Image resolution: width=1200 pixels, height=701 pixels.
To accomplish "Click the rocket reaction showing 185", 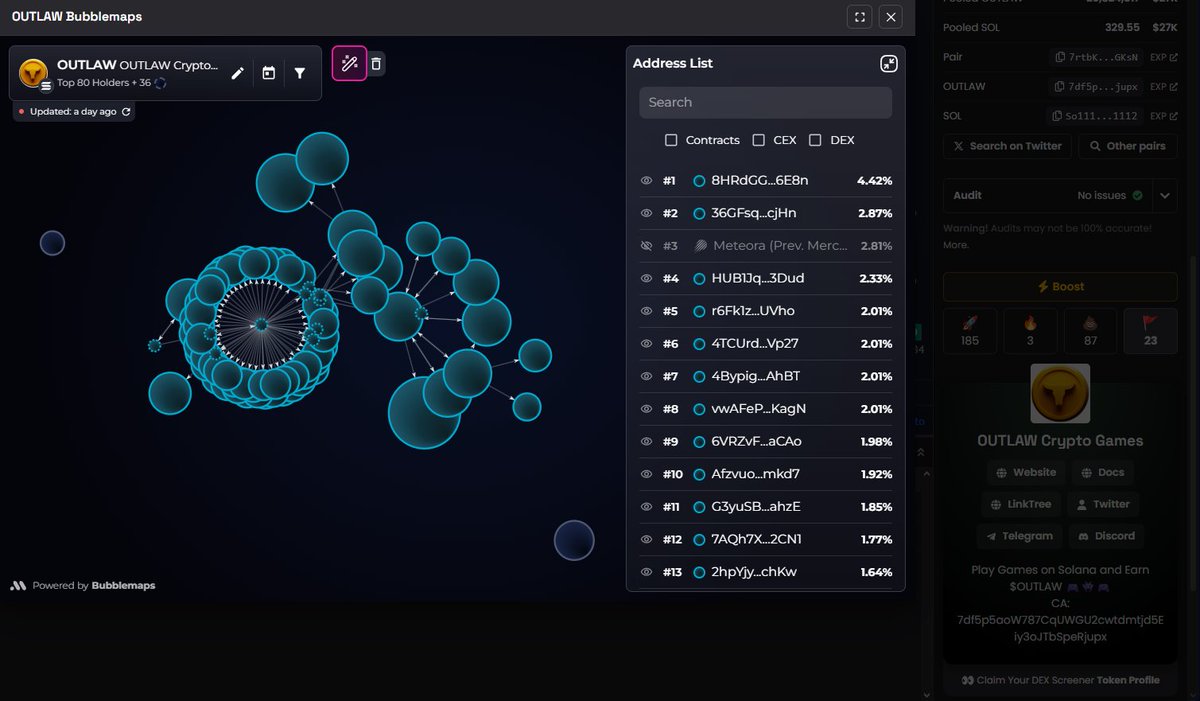I will point(969,333).
